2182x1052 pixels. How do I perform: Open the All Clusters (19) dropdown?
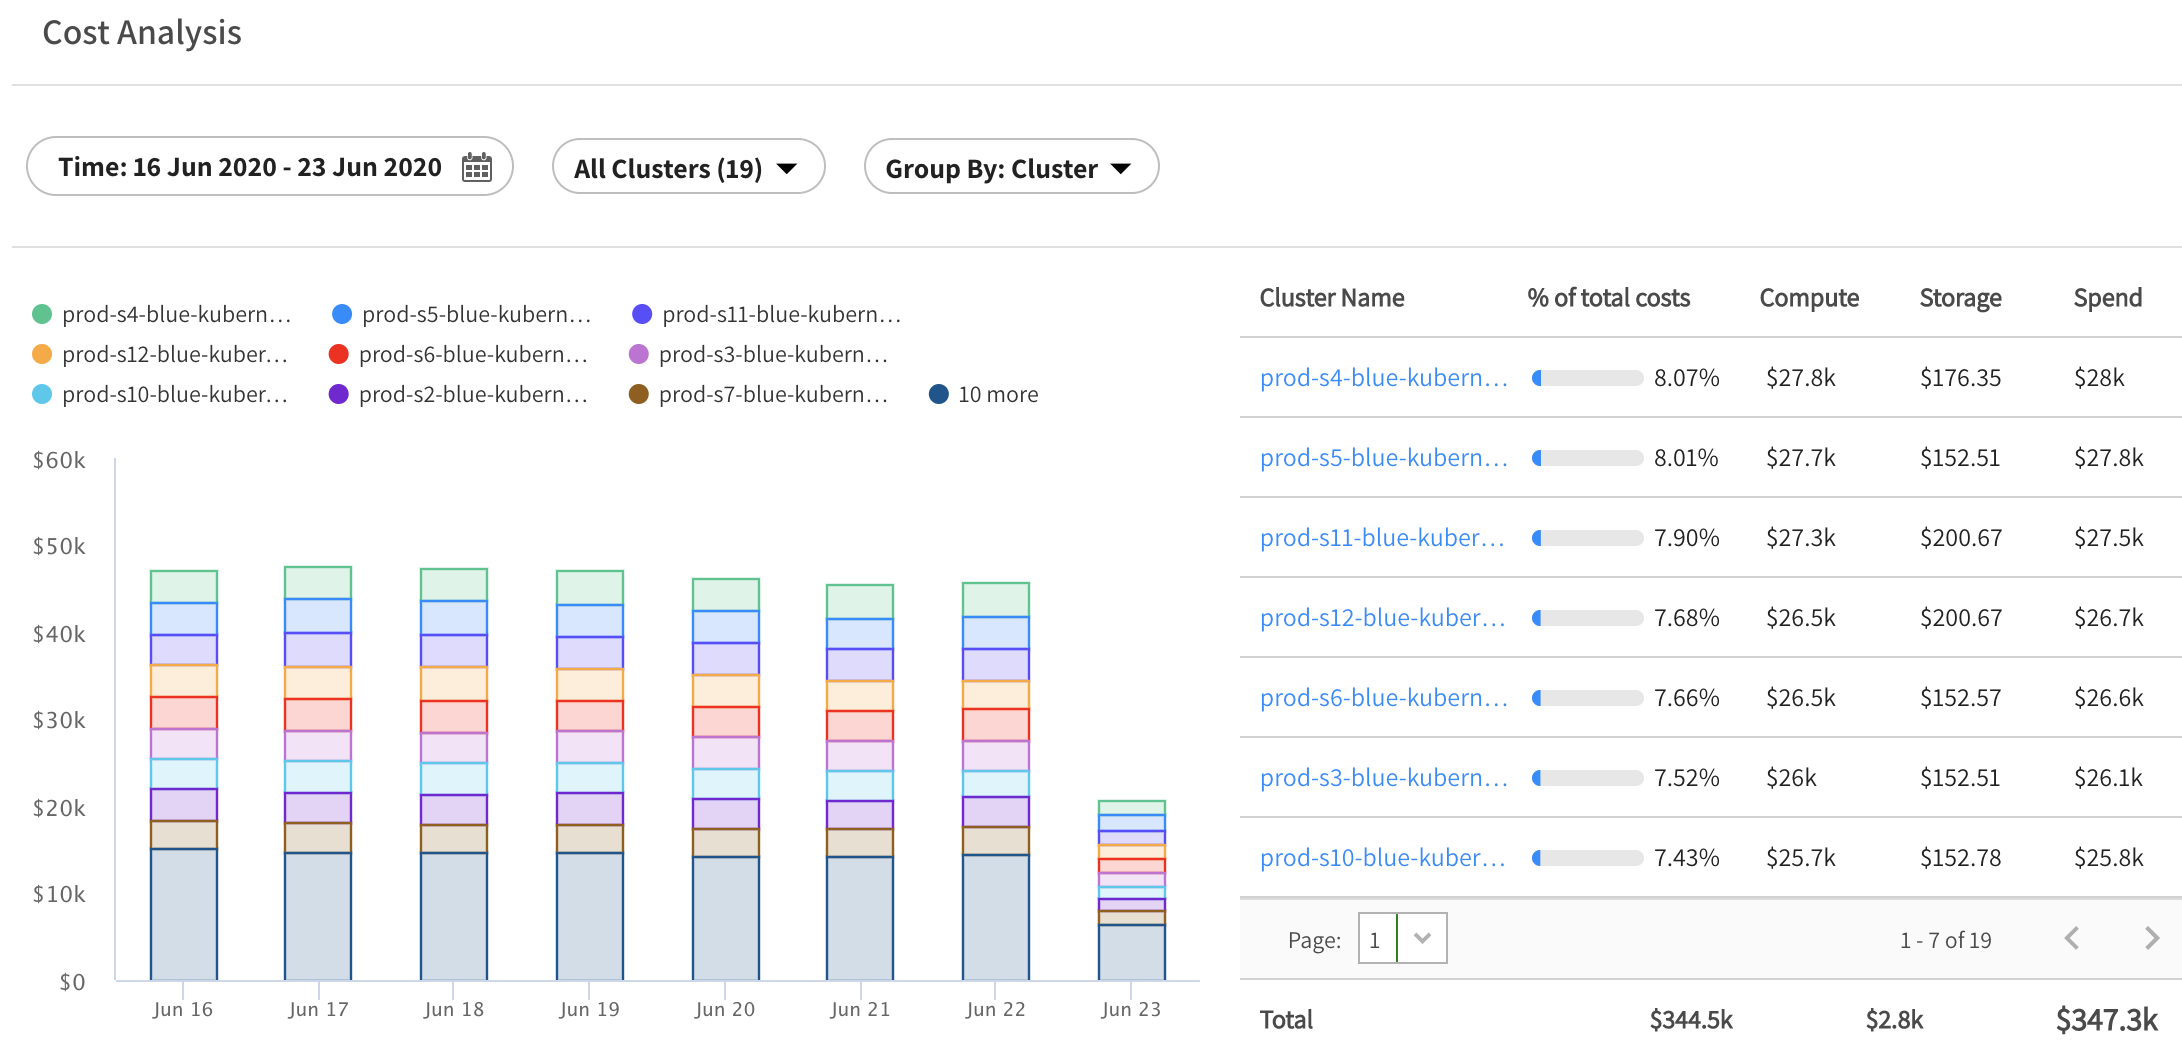(688, 167)
